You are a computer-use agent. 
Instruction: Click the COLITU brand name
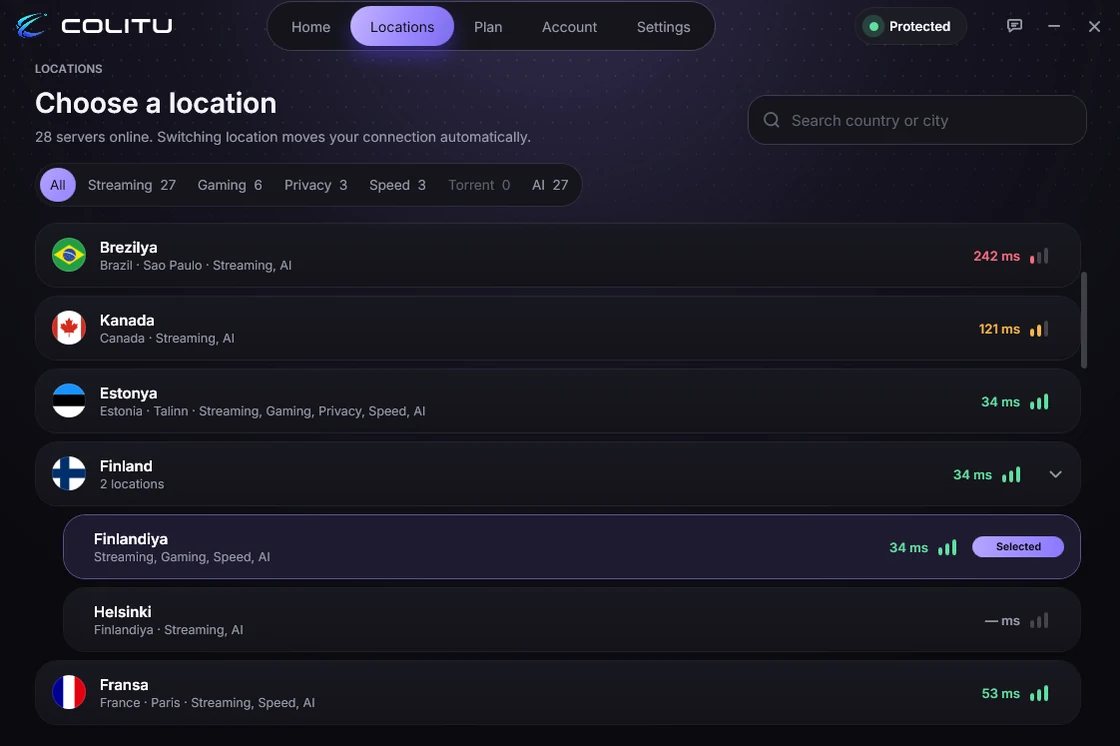[x=117, y=26]
